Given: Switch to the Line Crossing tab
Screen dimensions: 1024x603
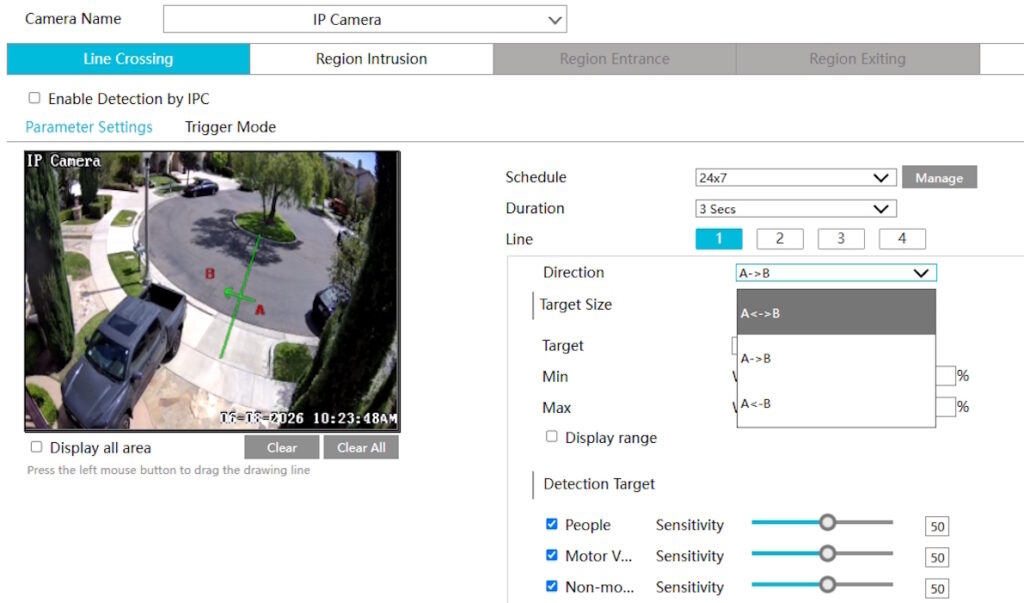Looking at the screenshot, I should tap(128, 59).
